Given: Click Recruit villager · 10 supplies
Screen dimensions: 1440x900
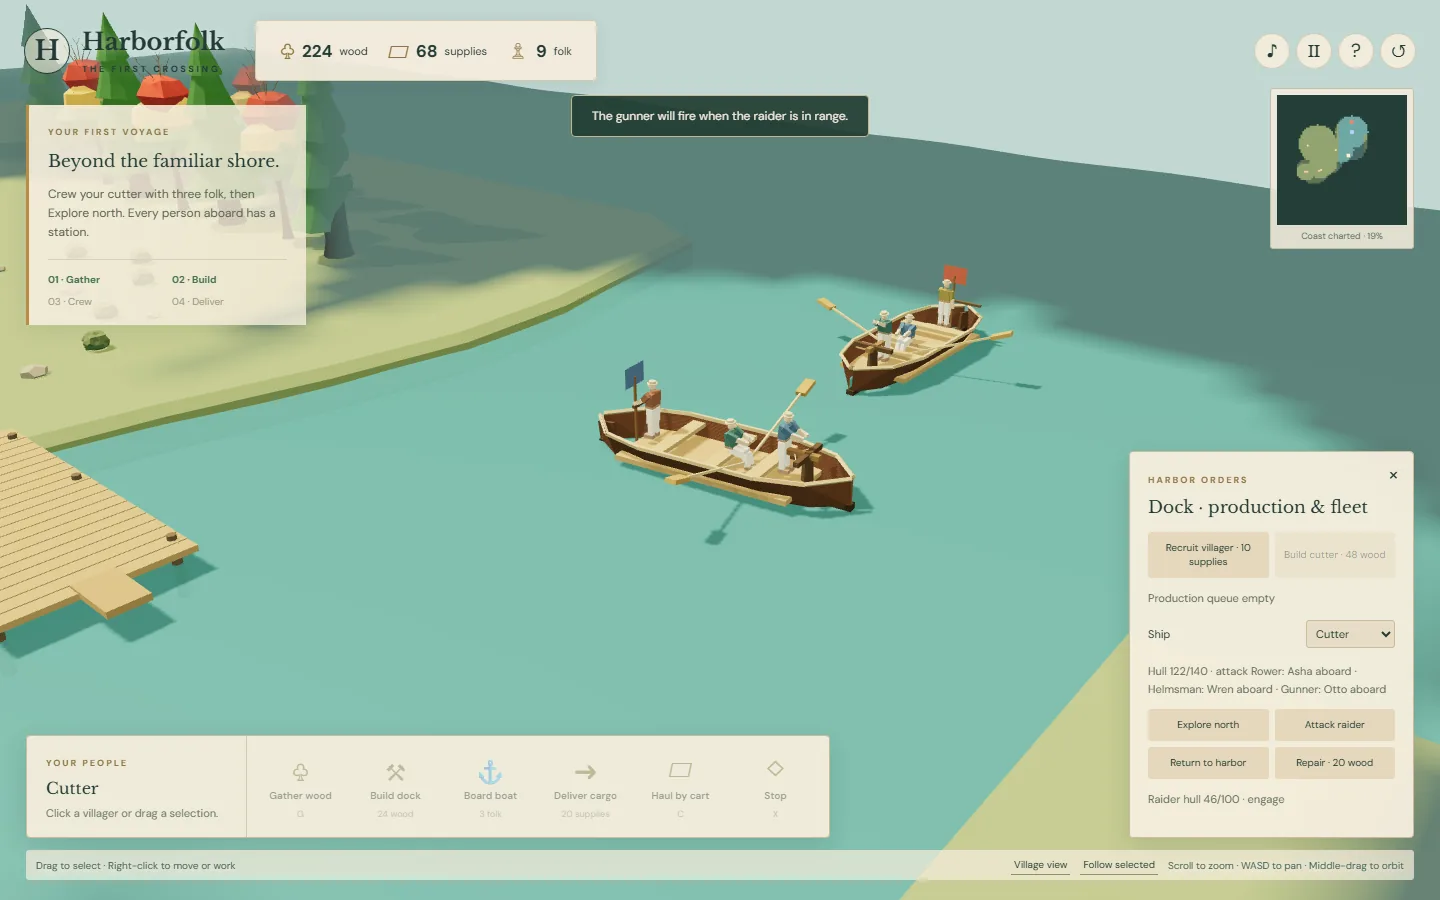Looking at the screenshot, I should point(1208,555).
